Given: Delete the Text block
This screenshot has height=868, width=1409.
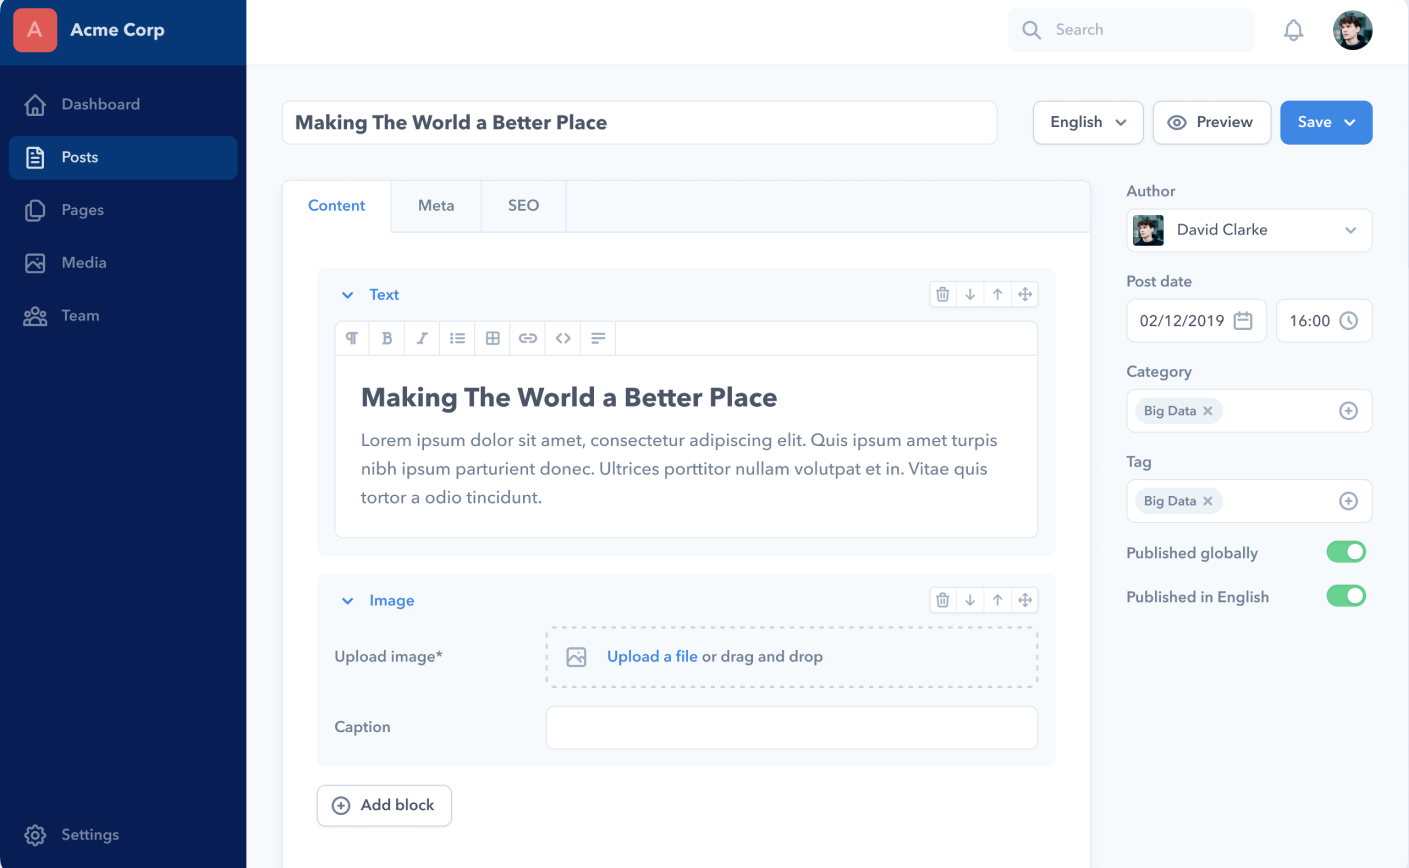Looking at the screenshot, I should (942, 294).
